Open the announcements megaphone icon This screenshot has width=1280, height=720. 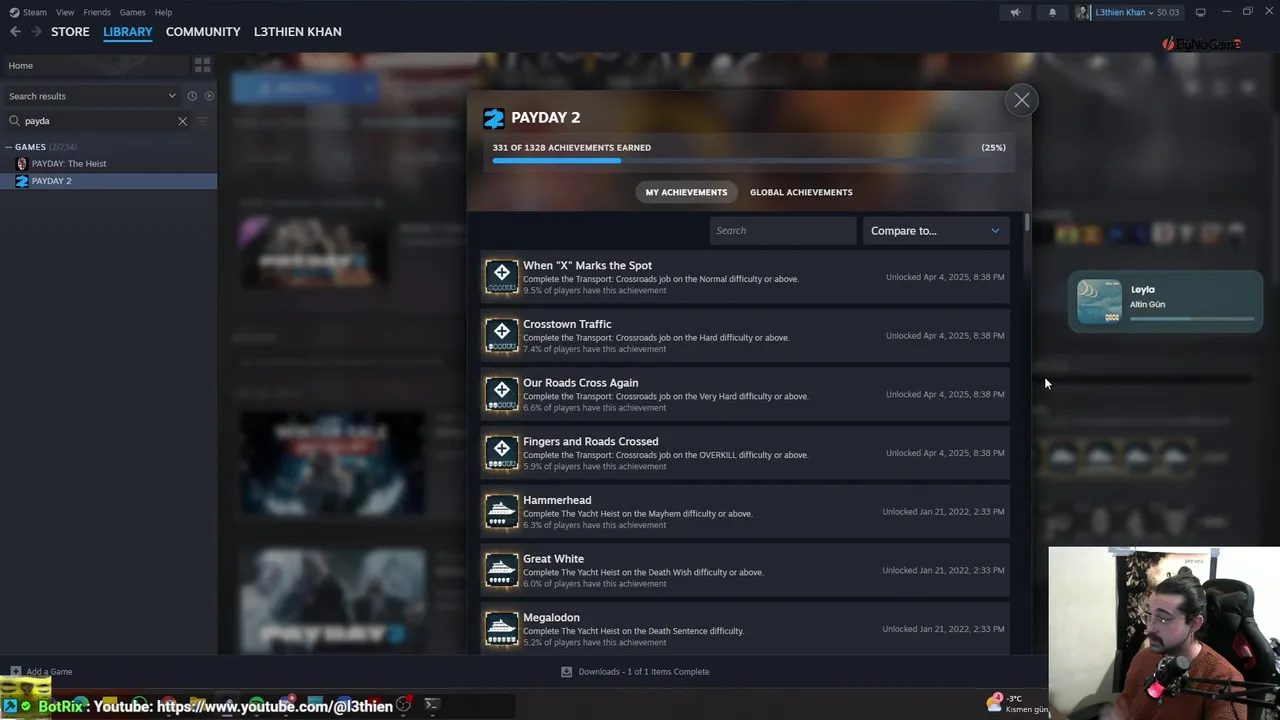pos(1015,12)
